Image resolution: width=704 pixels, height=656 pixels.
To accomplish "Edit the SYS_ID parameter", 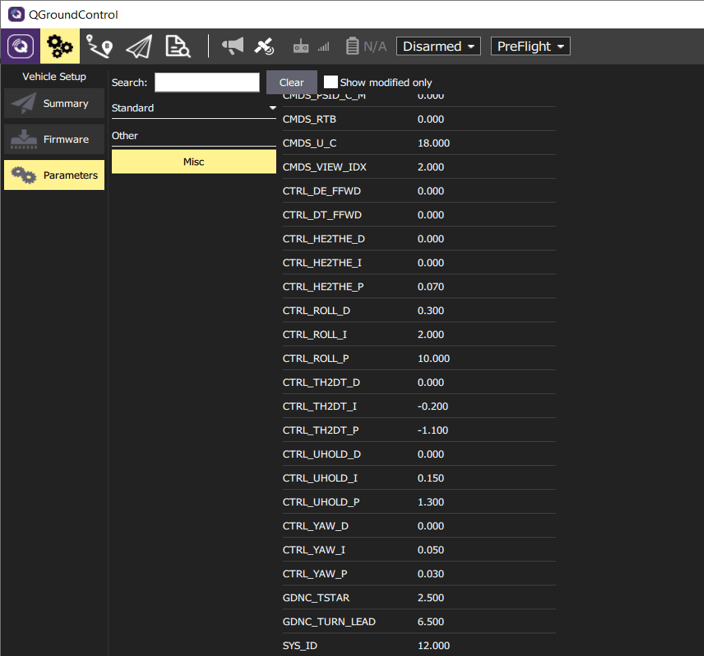I will pyautogui.click(x=419, y=646).
